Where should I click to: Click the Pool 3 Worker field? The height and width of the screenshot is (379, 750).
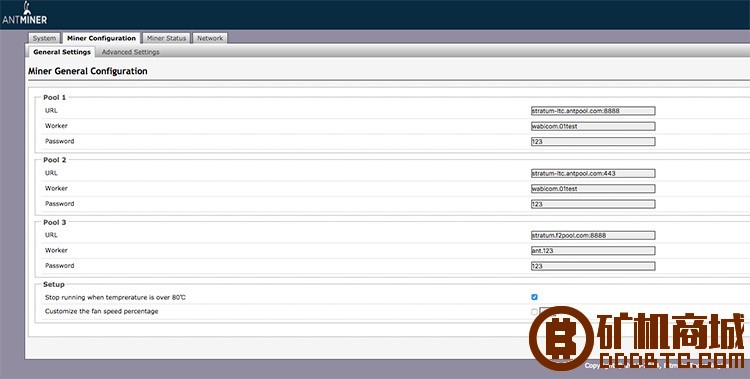pos(593,251)
